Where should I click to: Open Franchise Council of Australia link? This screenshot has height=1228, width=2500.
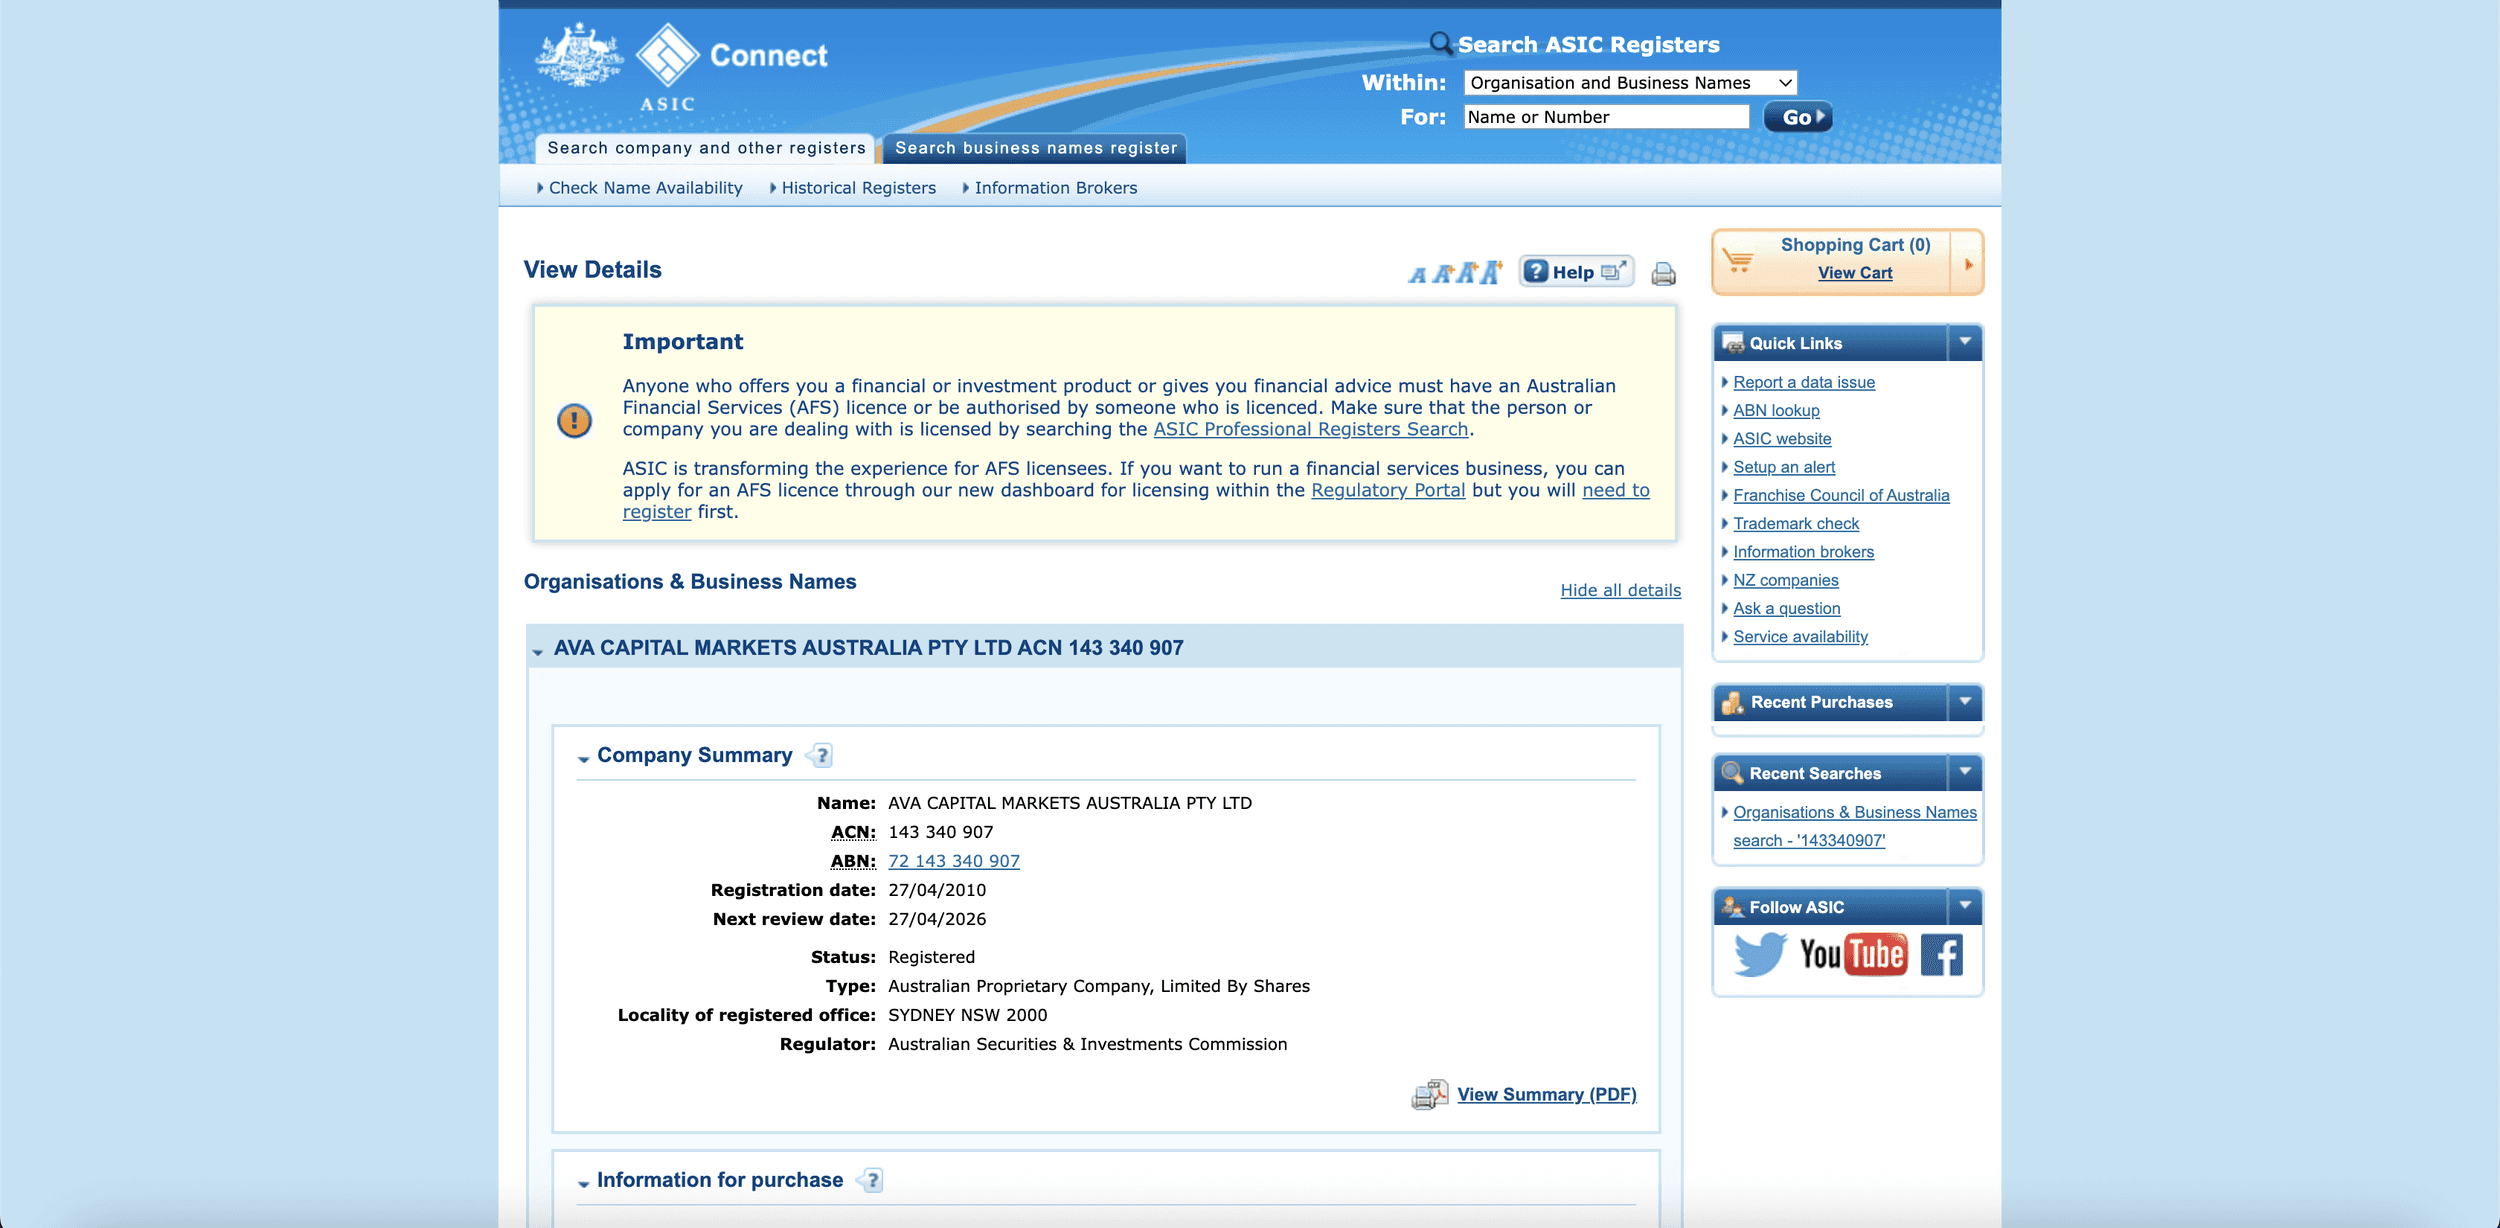(x=1841, y=495)
